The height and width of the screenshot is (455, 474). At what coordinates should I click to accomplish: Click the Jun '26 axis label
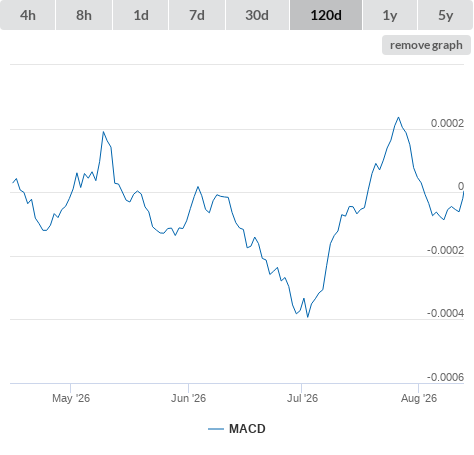pos(188,398)
